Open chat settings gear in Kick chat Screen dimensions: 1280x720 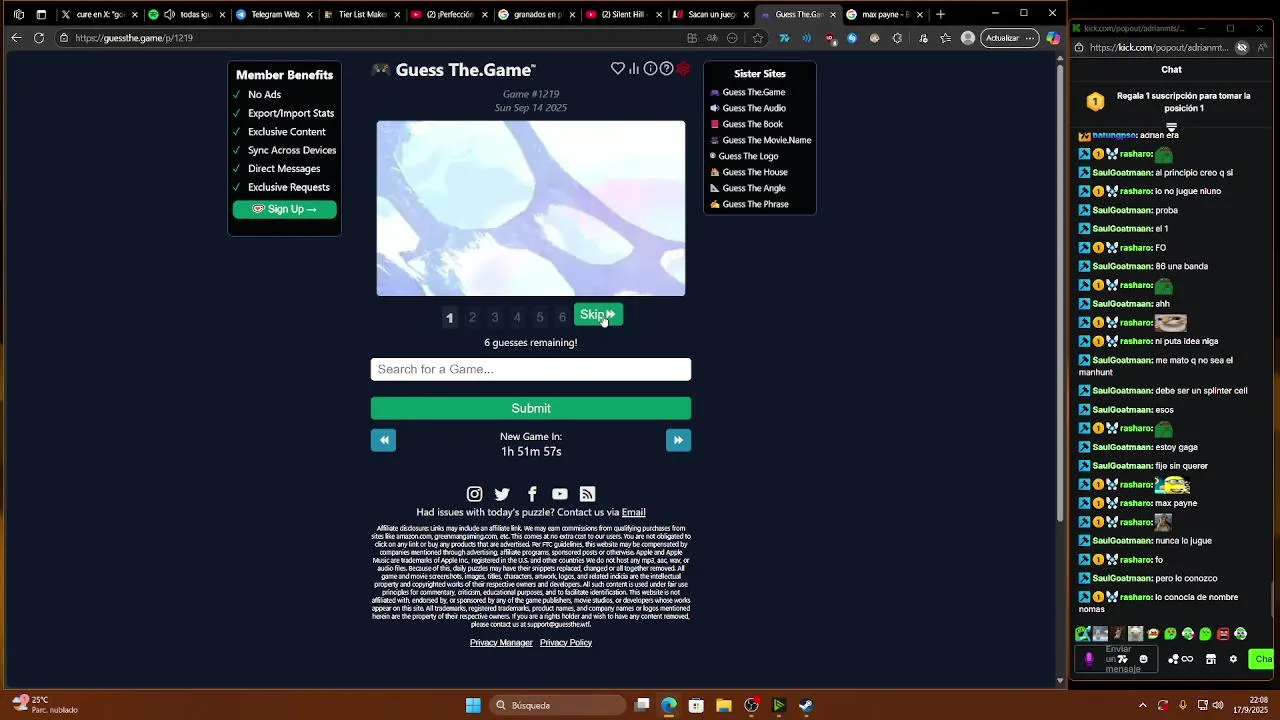tap(1233, 659)
